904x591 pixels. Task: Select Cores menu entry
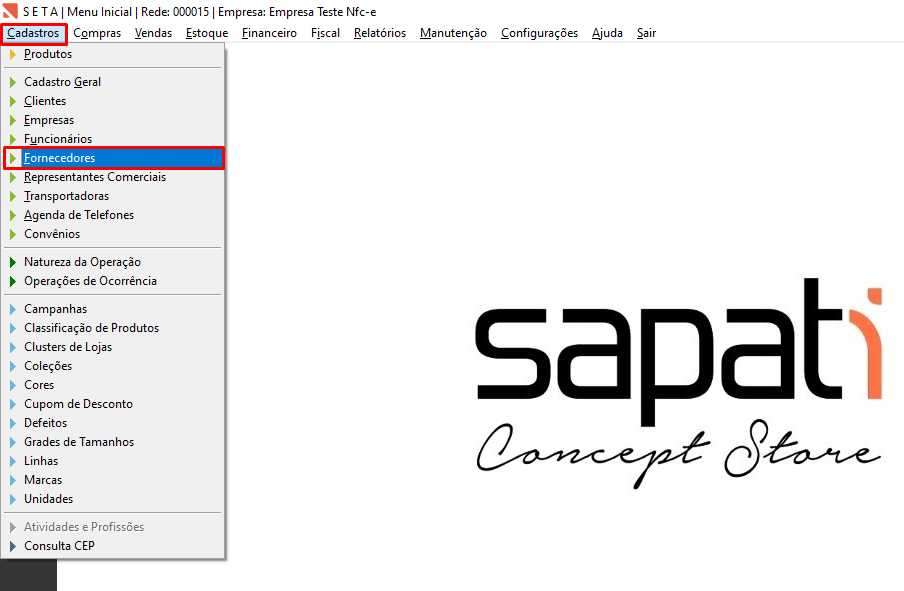click(113, 385)
